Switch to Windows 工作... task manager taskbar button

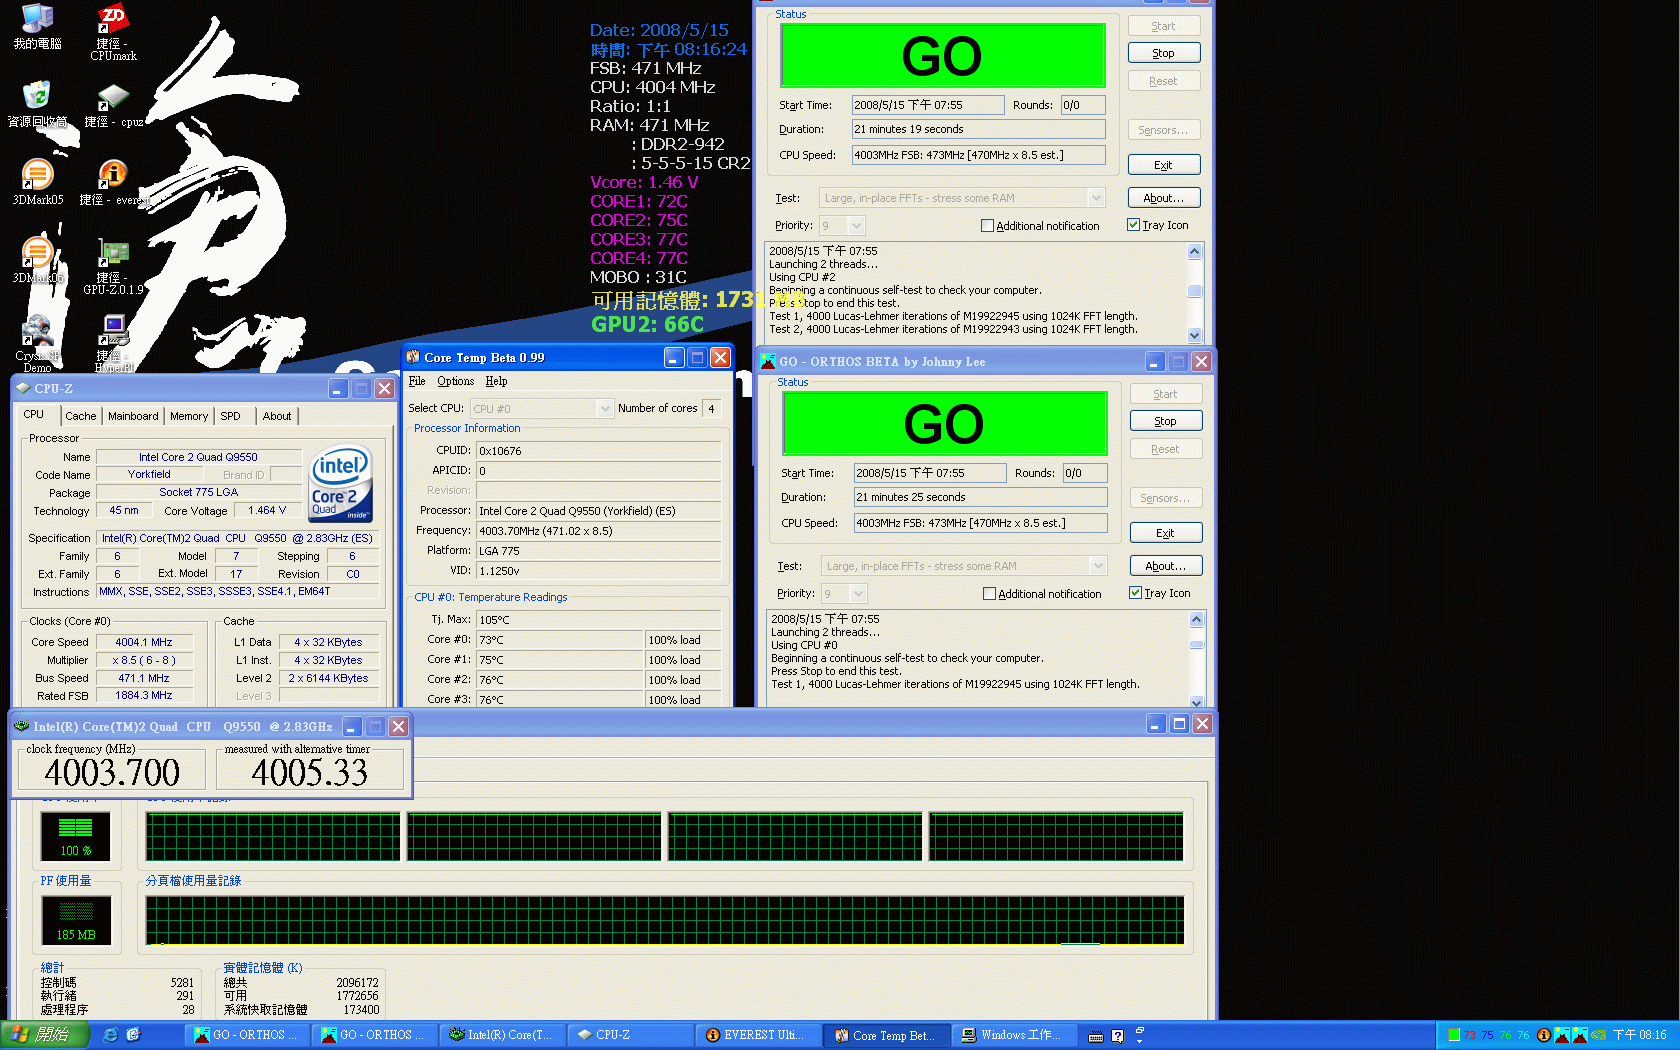[x=1013, y=1035]
